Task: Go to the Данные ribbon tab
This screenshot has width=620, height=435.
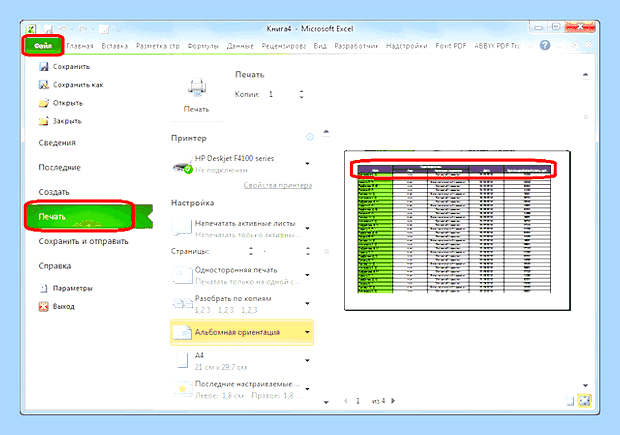Action: coord(240,46)
